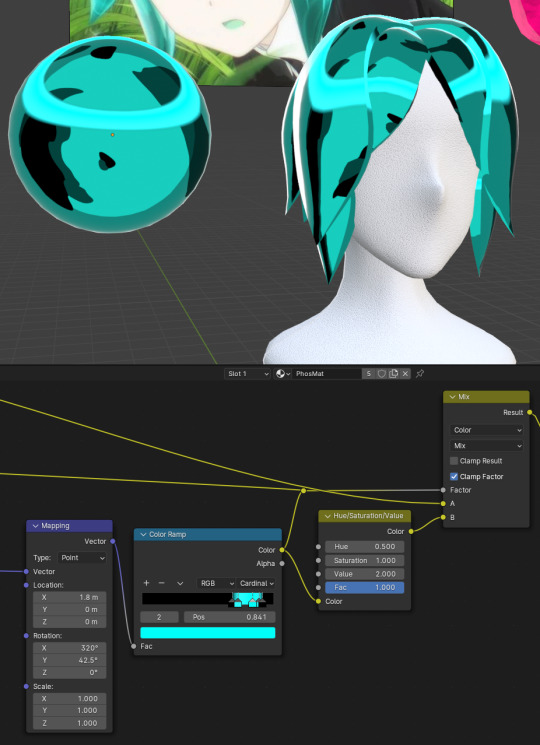The height and width of the screenshot is (745, 540).
Task: Click Rotation X field 320°
Action: click(69, 648)
